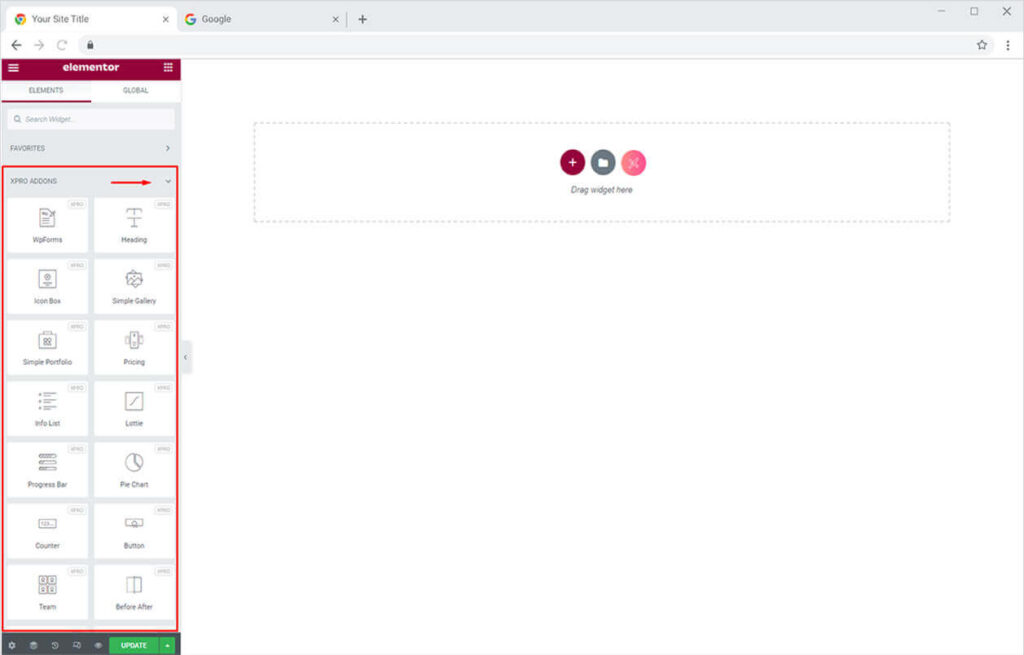Expand the Favorites section
This screenshot has width=1024, height=655.
click(x=168, y=148)
